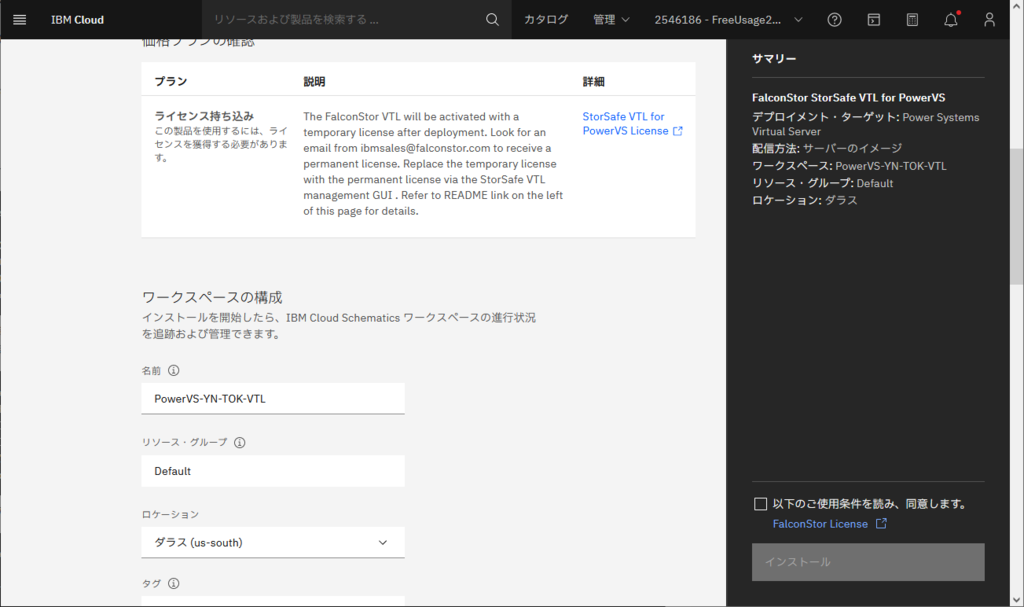Screen dimensions: 1024x607
Task: Click the ワークスペースの構成 heading
Action: pos(212,297)
